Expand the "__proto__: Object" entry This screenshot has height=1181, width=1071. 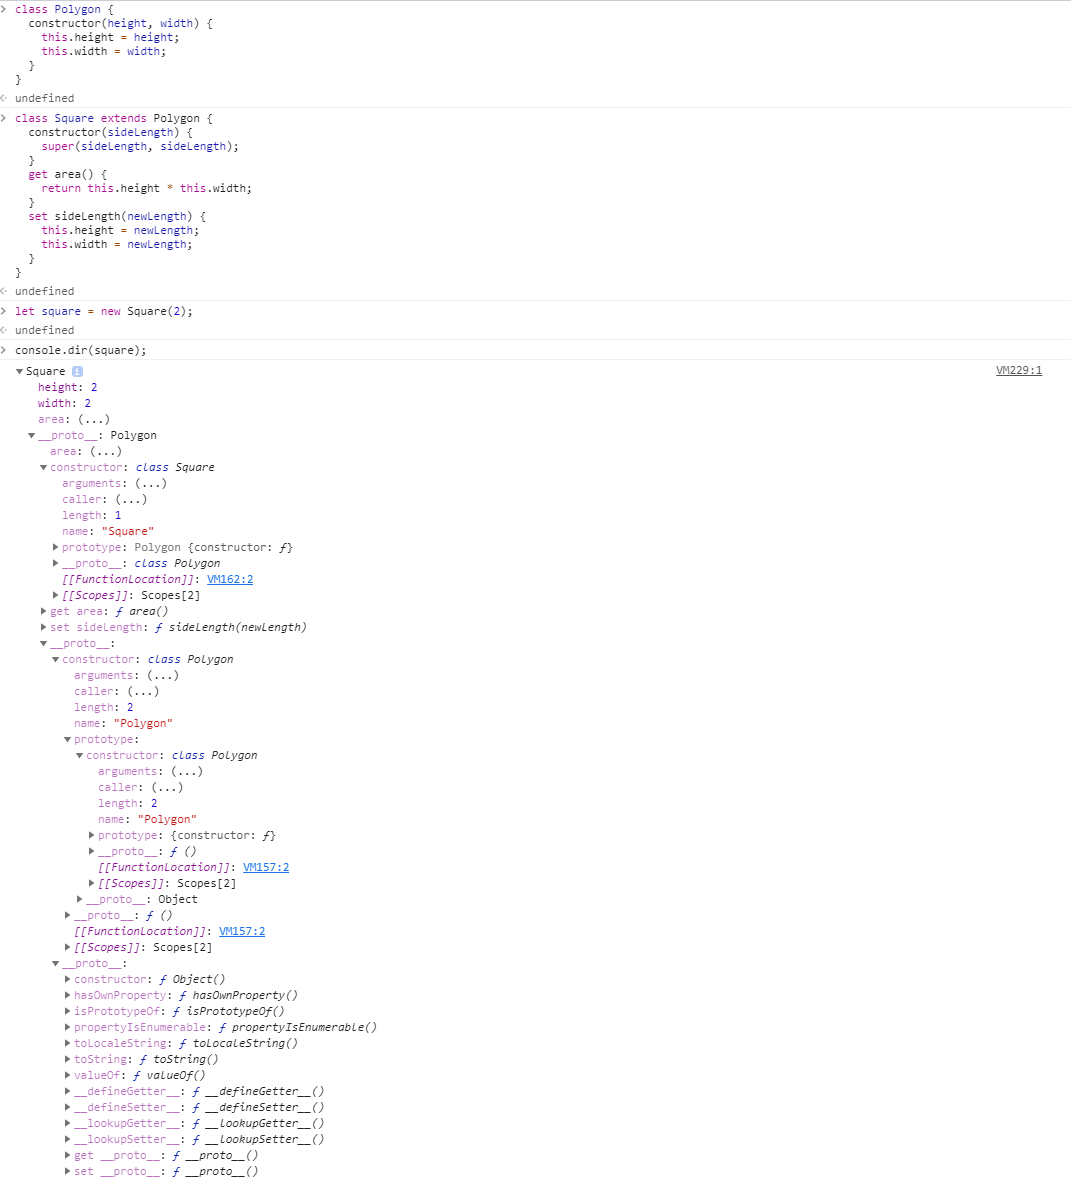point(80,900)
